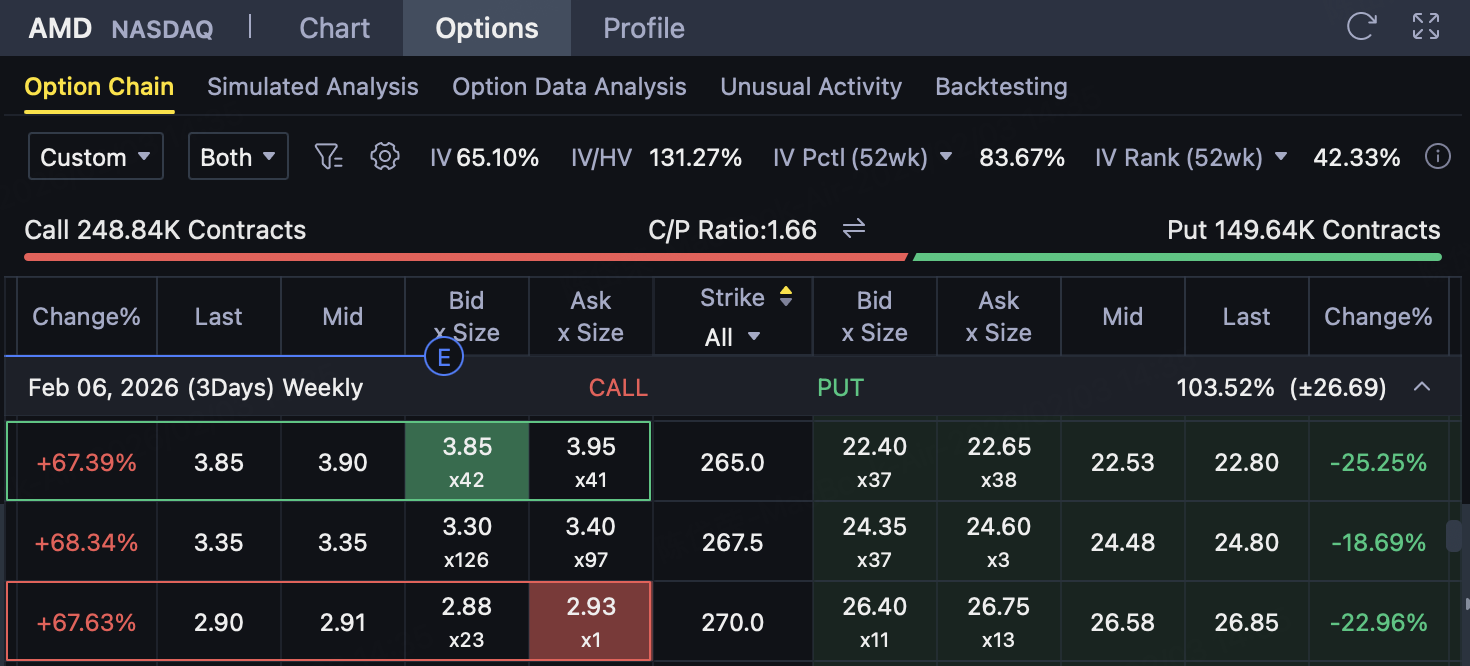Viewport: 1470px width, 666px height.
Task: Click the call/put swap arrows icon
Action: coord(853,230)
